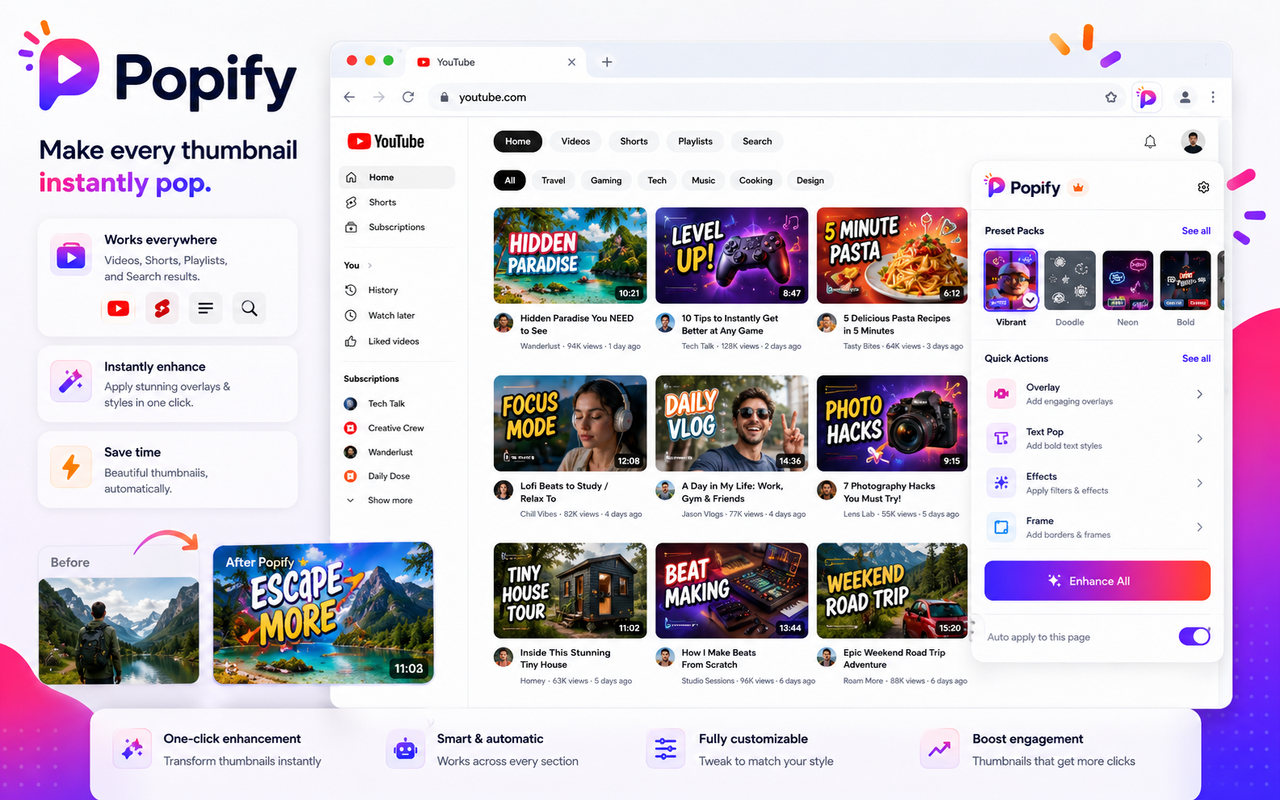Click the browser back arrow
The height and width of the screenshot is (800, 1280).
point(349,97)
